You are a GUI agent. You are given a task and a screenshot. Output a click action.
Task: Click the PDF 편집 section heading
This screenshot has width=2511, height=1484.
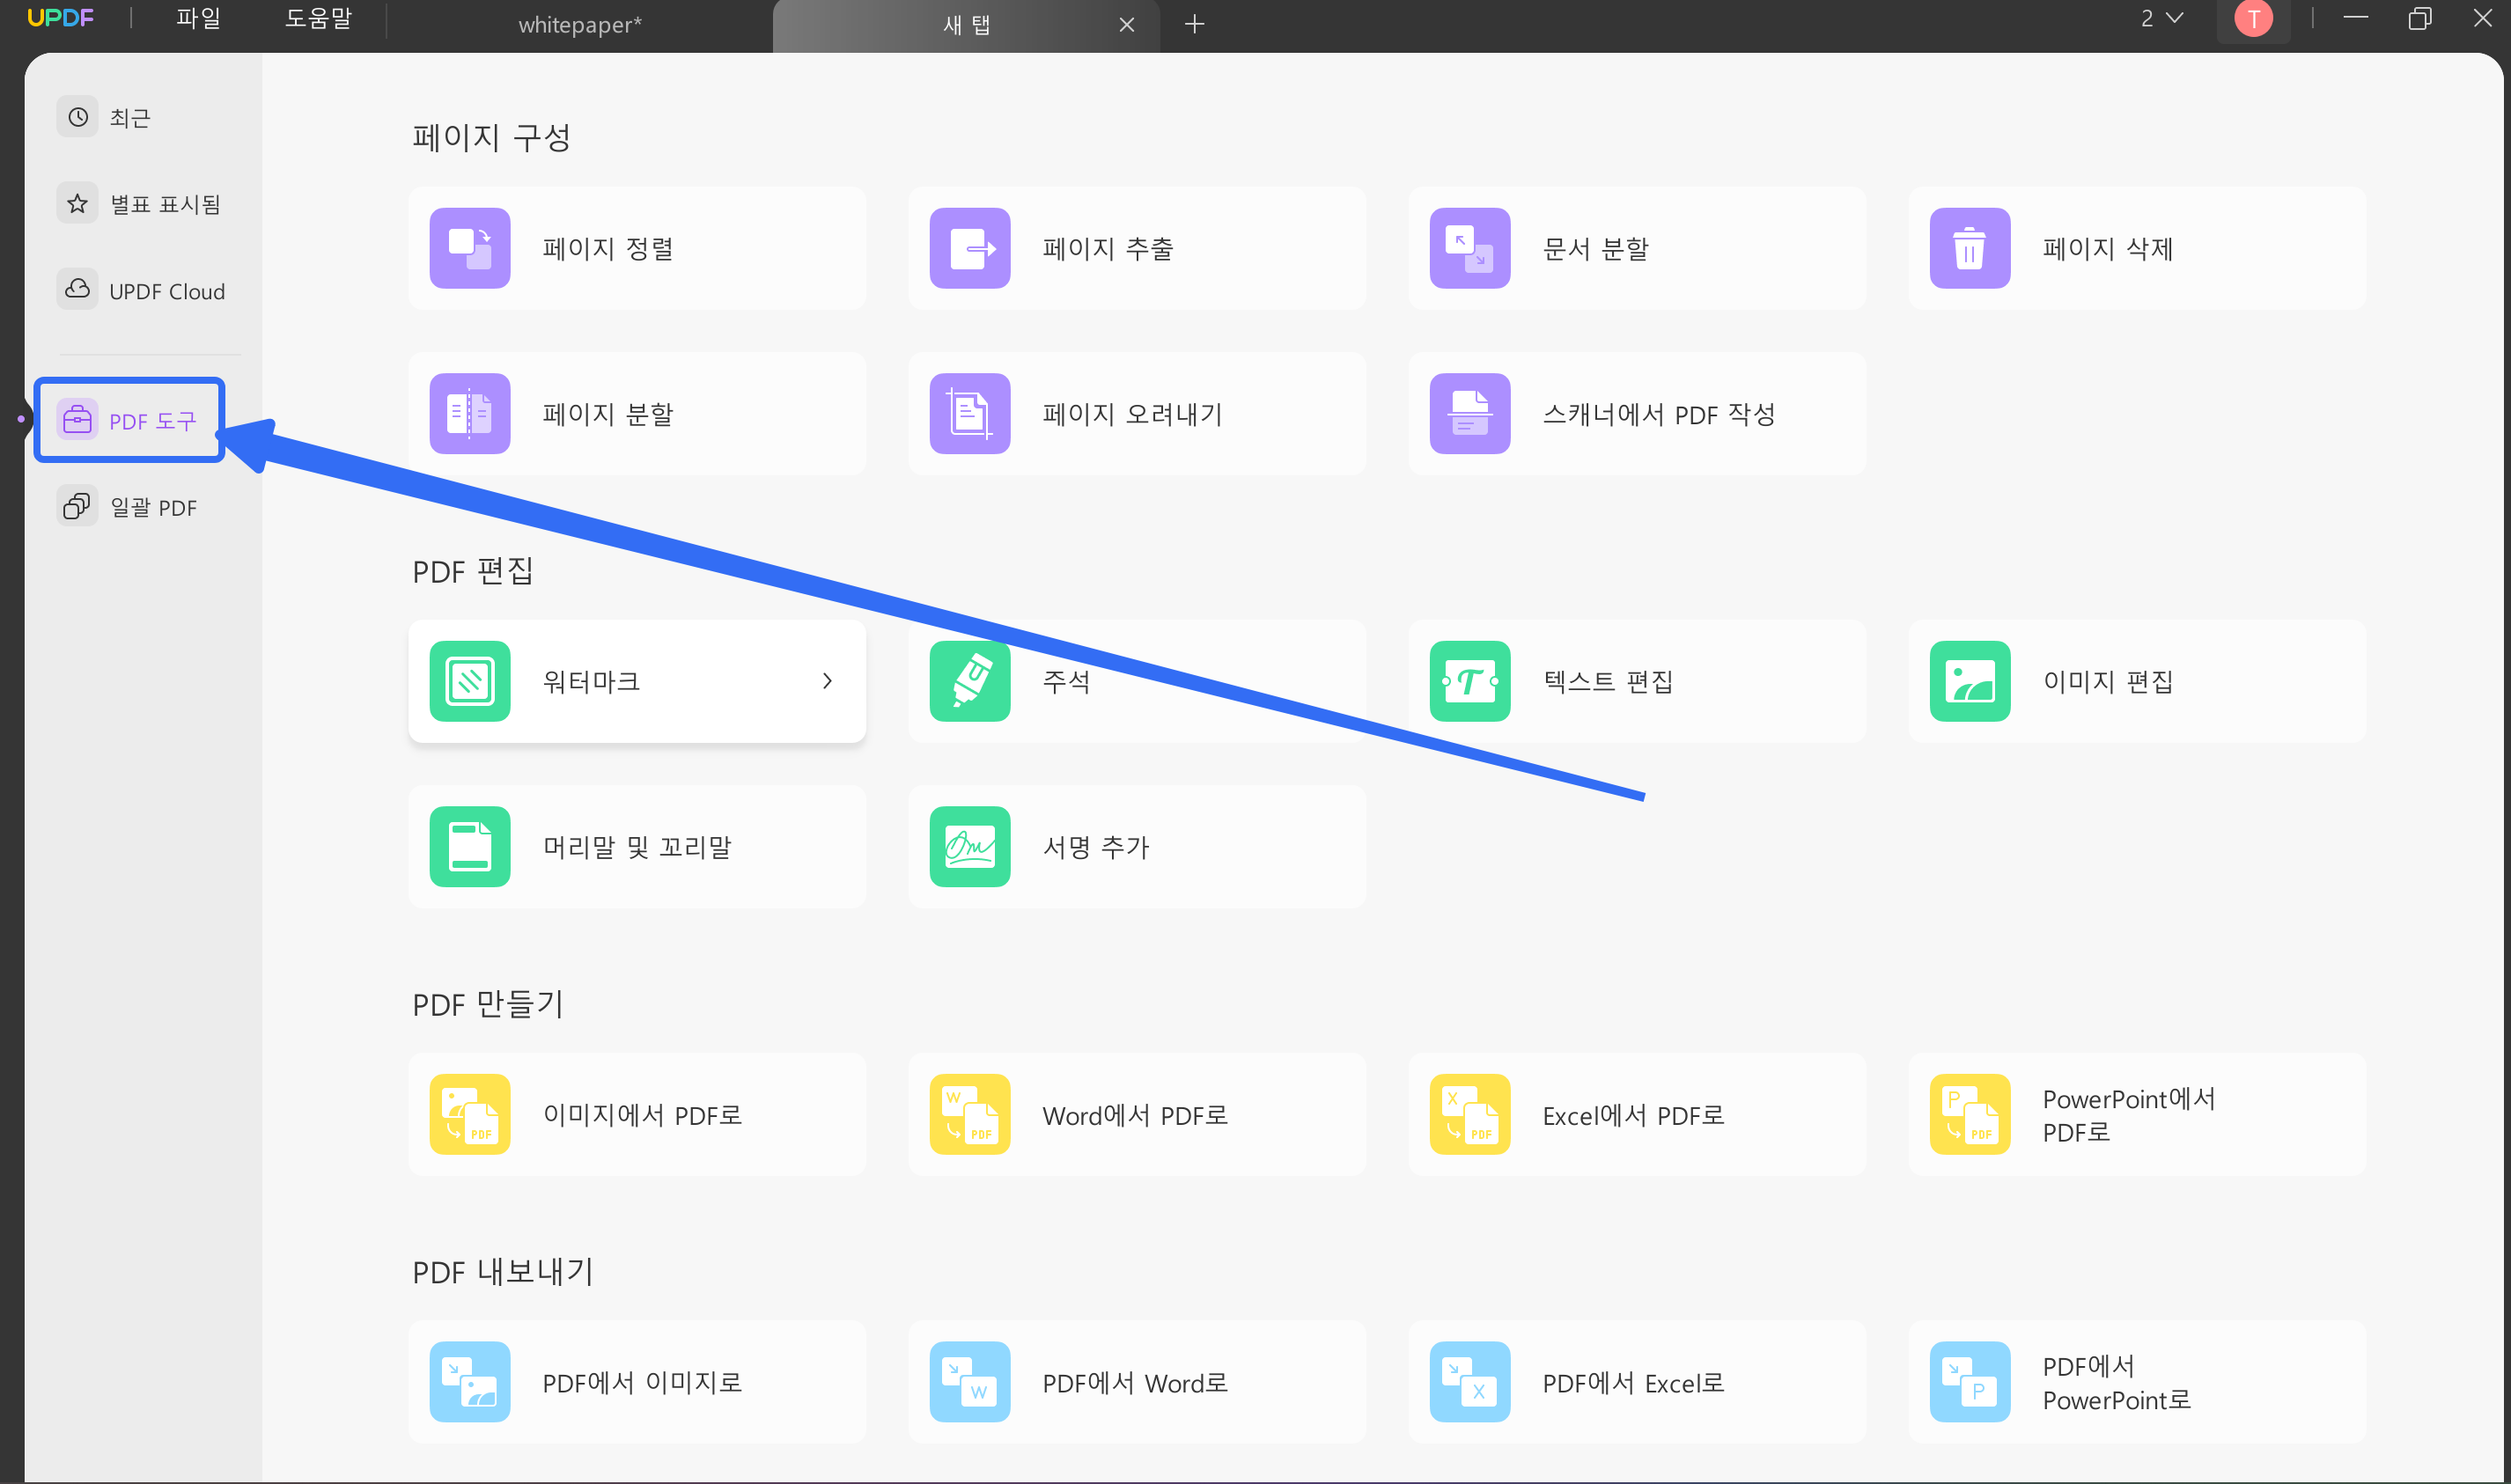click(x=473, y=571)
